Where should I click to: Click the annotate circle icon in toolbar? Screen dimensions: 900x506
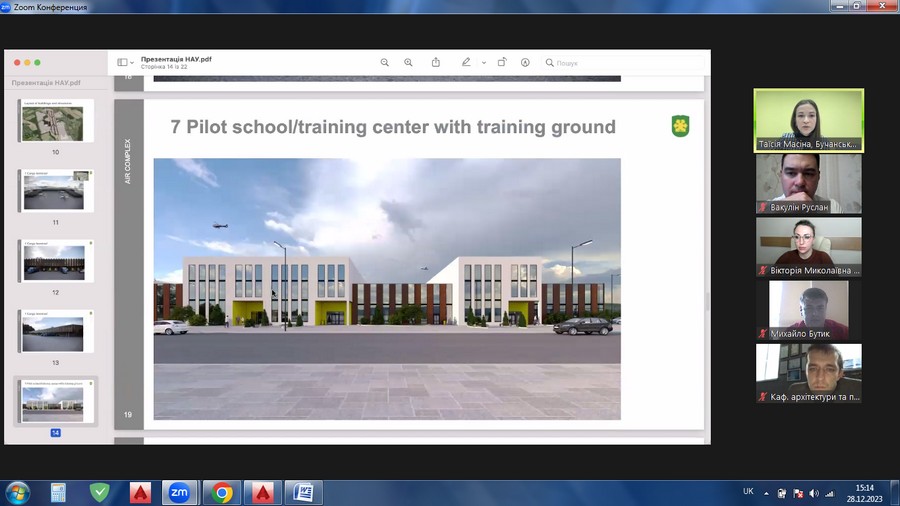tap(525, 62)
